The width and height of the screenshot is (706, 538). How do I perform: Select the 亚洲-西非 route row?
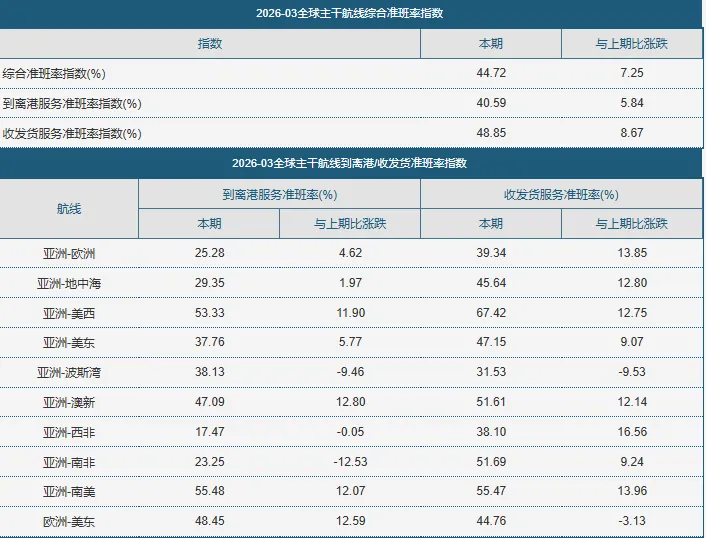click(x=351, y=432)
